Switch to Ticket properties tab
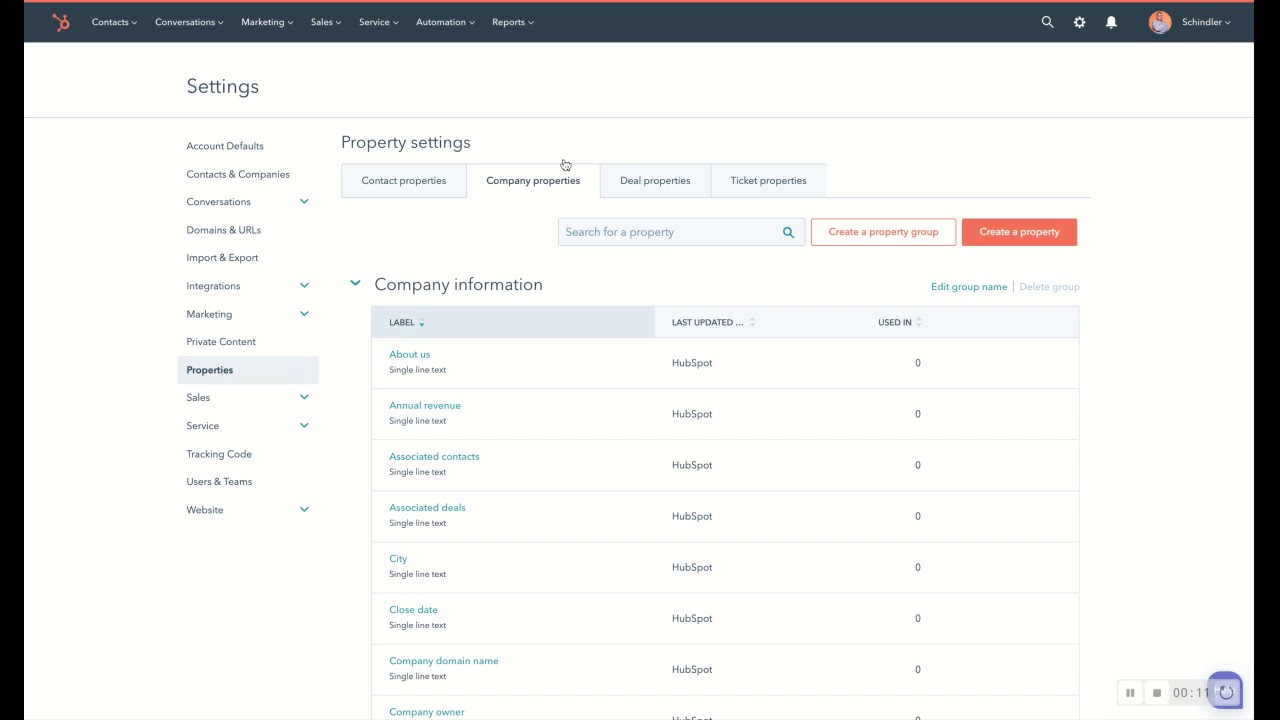 click(x=768, y=181)
